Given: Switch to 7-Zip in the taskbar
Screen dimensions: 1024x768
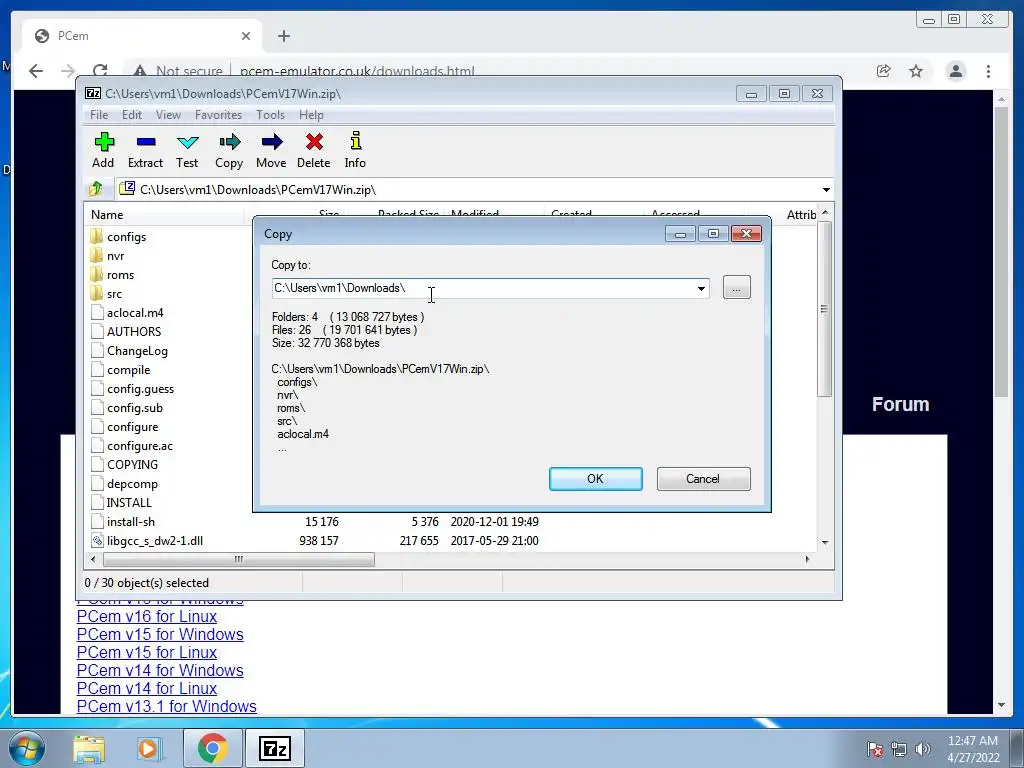Looking at the screenshot, I should tap(275, 748).
